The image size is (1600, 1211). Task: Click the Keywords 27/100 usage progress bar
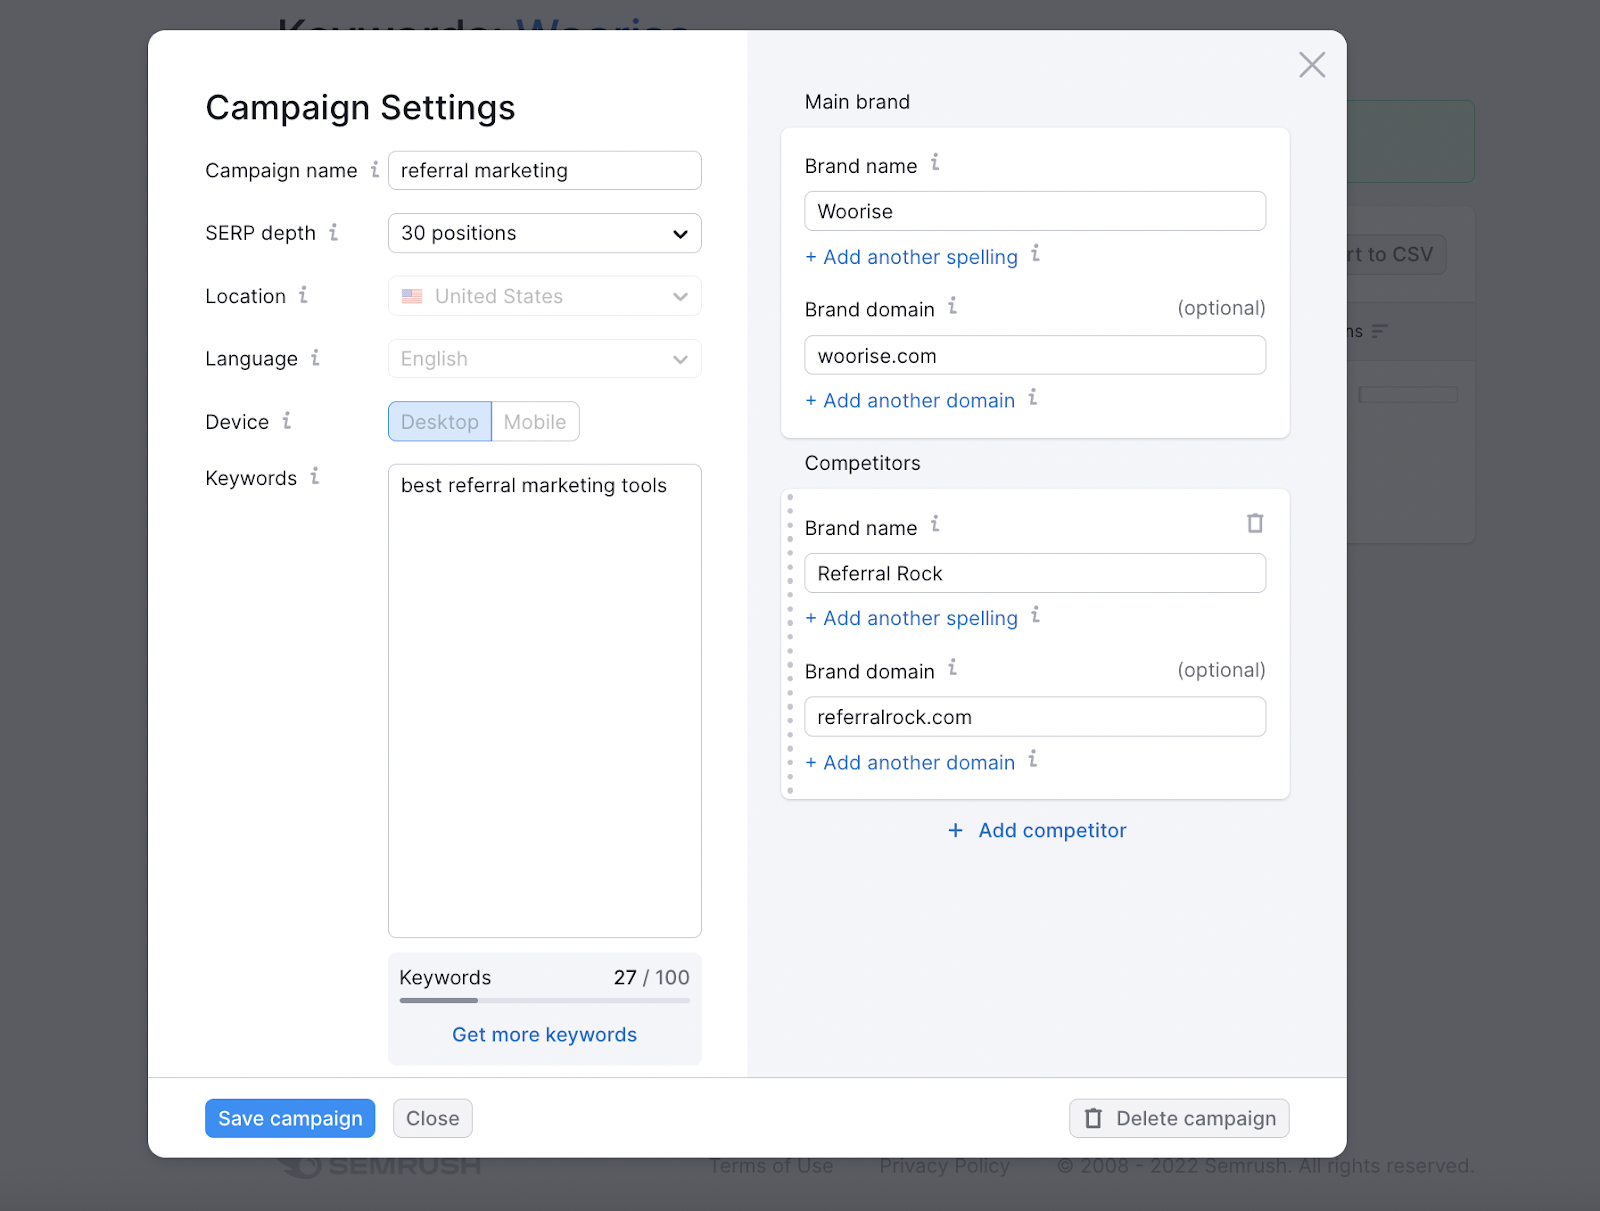pyautogui.click(x=544, y=1000)
